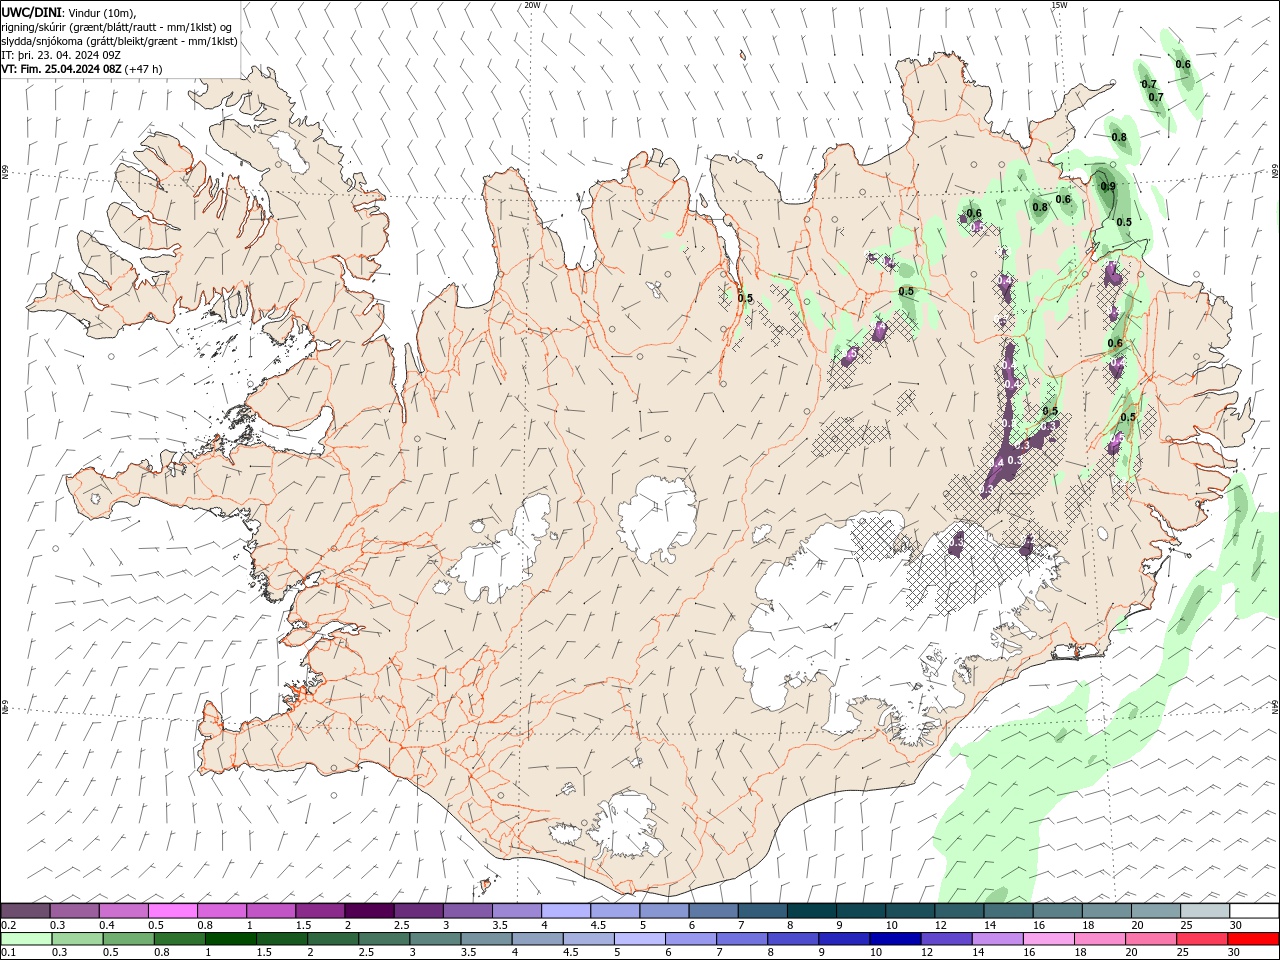Pick bottom legend swatch between 0.8 and 1
This screenshot has height=960, width=1280.
tap(179, 939)
